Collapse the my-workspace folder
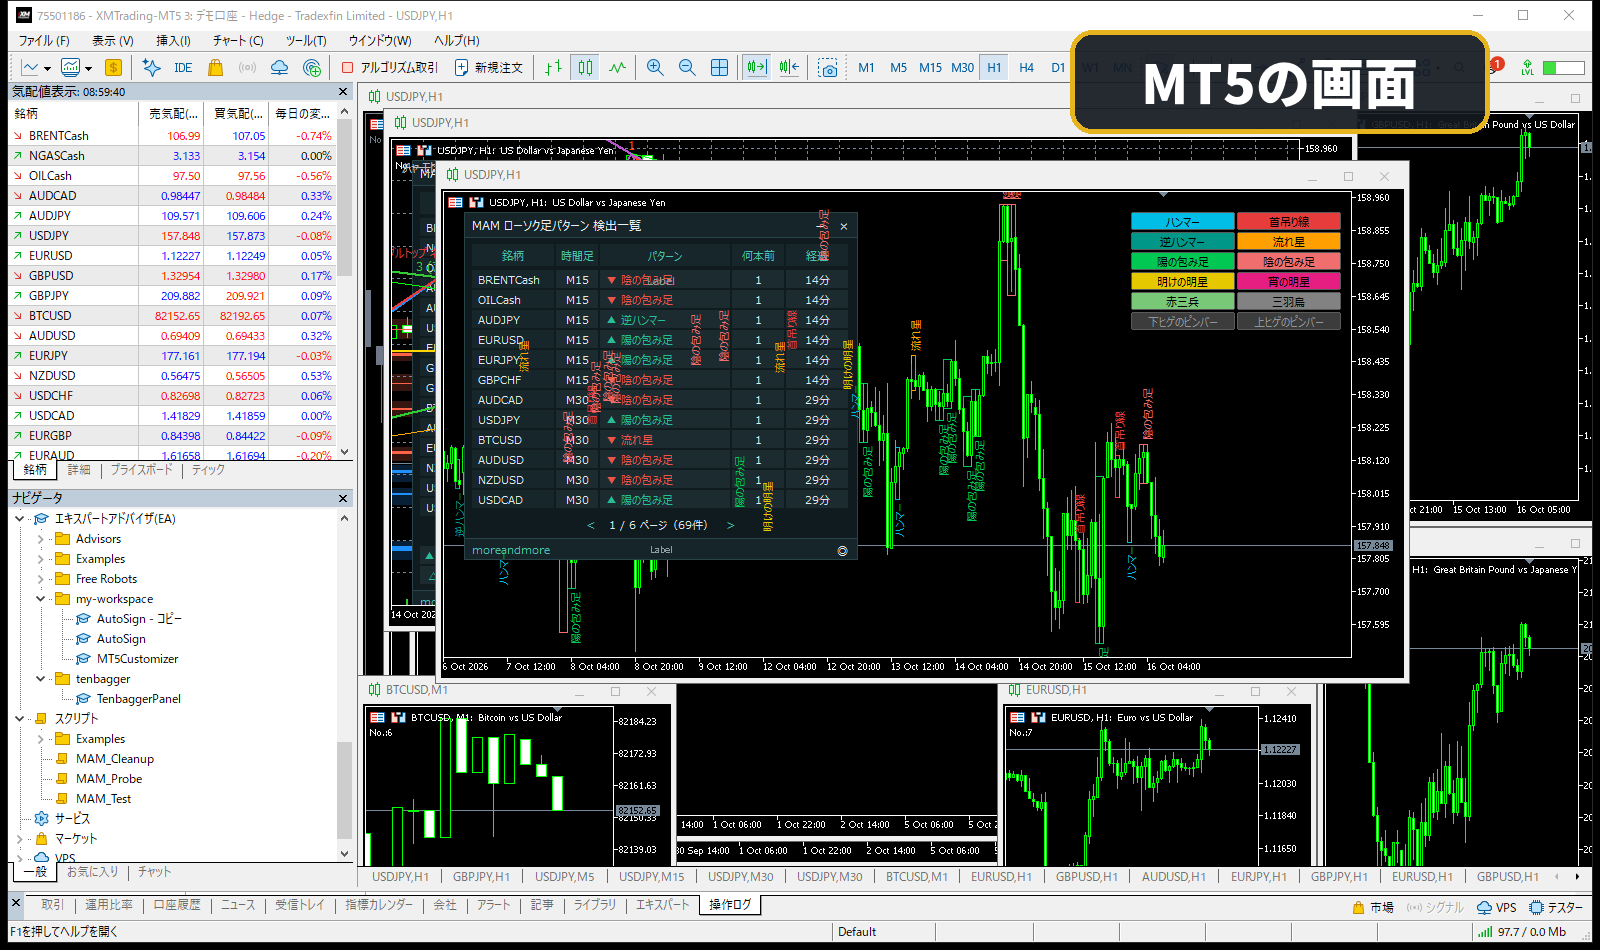 pyautogui.click(x=40, y=599)
